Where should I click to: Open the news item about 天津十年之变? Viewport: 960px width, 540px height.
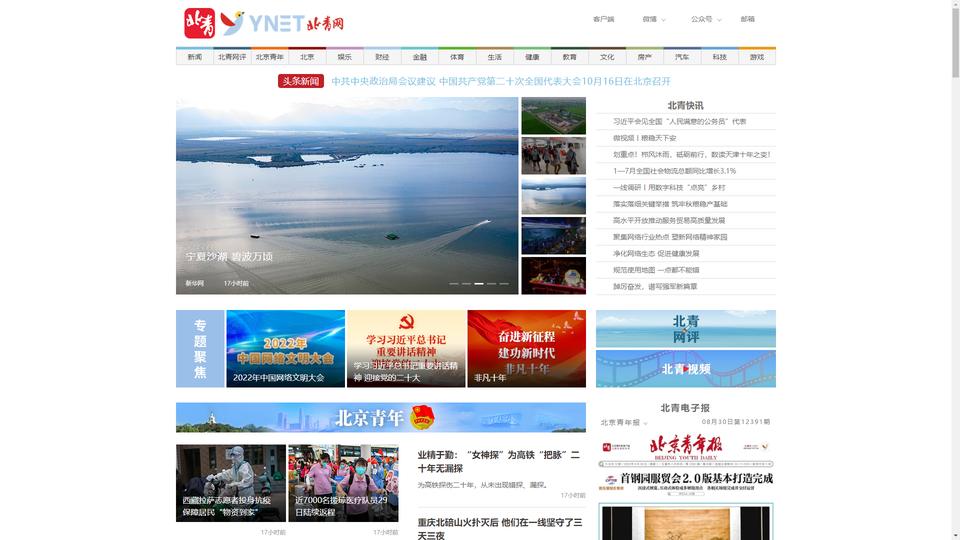692,155
